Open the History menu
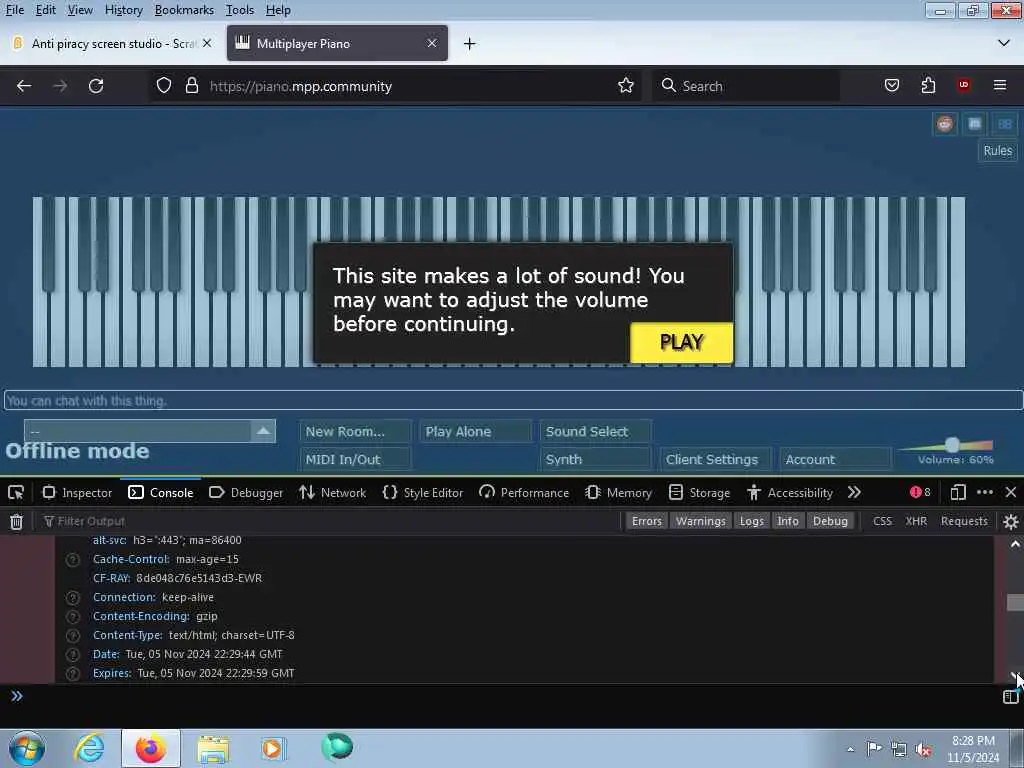Viewport: 1024px width, 768px height. click(x=123, y=10)
